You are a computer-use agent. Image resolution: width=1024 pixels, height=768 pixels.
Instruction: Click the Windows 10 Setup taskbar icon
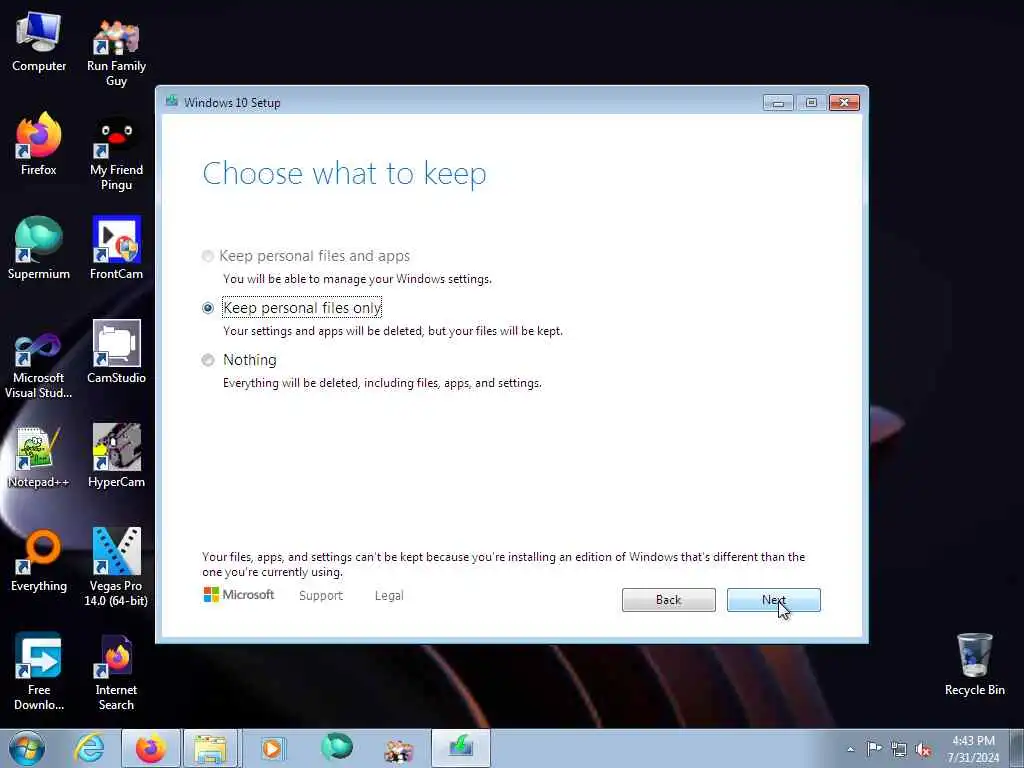(460, 748)
